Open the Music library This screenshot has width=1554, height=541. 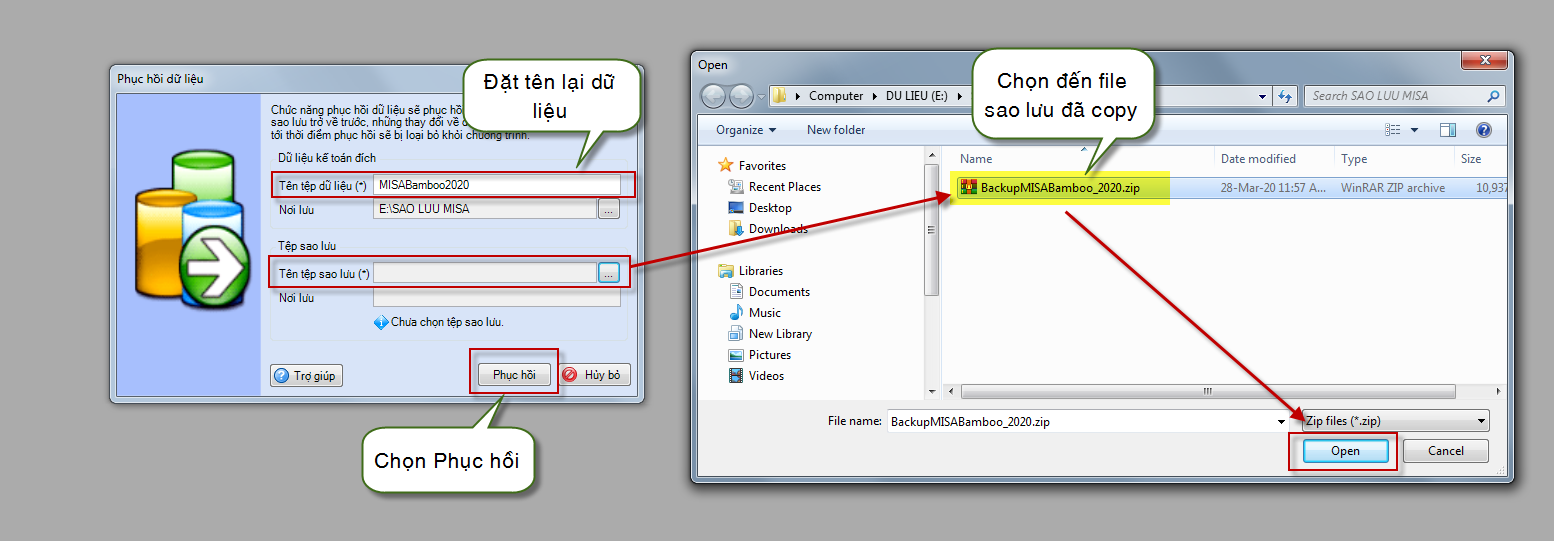click(x=765, y=313)
